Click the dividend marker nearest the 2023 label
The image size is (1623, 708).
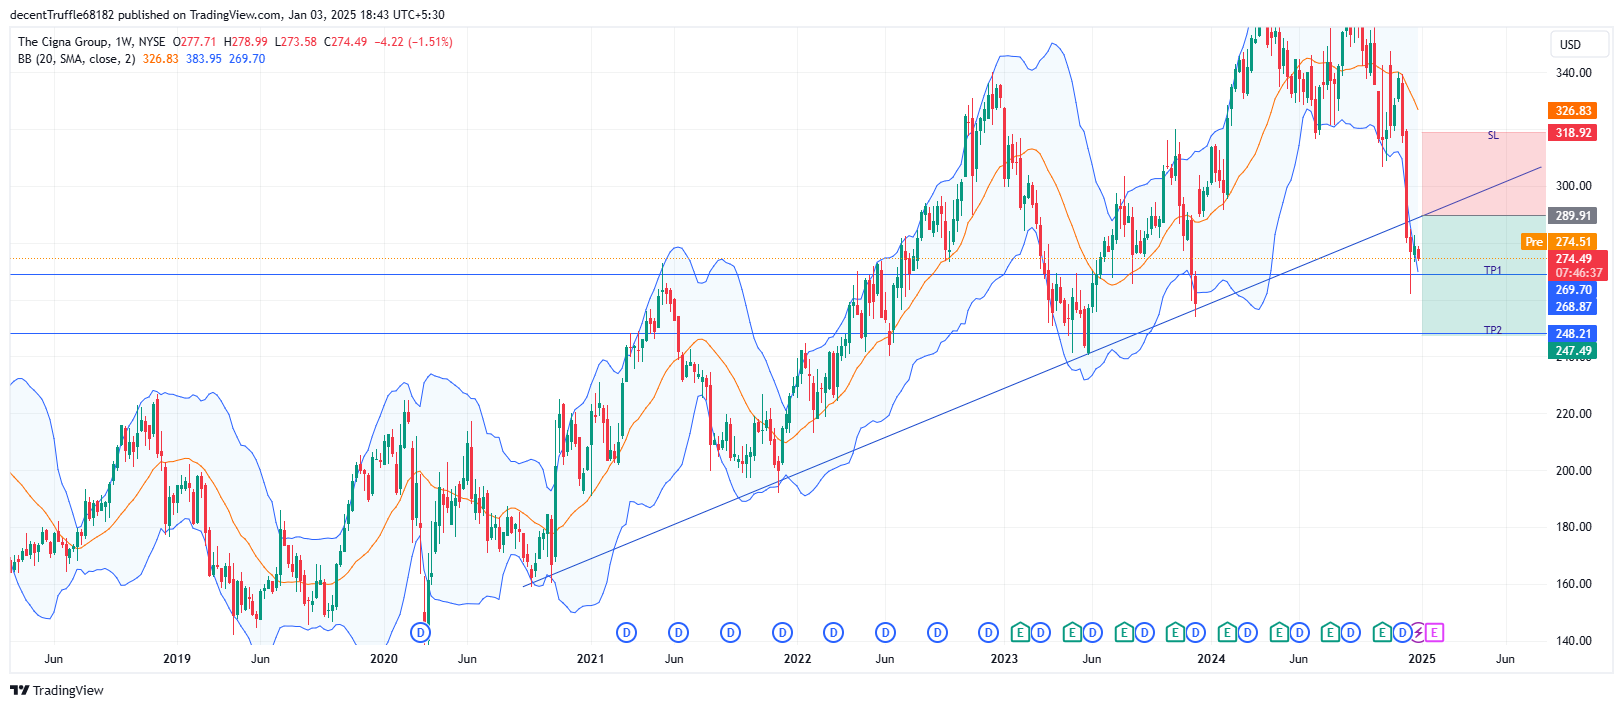pyautogui.click(x=988, y=632)
